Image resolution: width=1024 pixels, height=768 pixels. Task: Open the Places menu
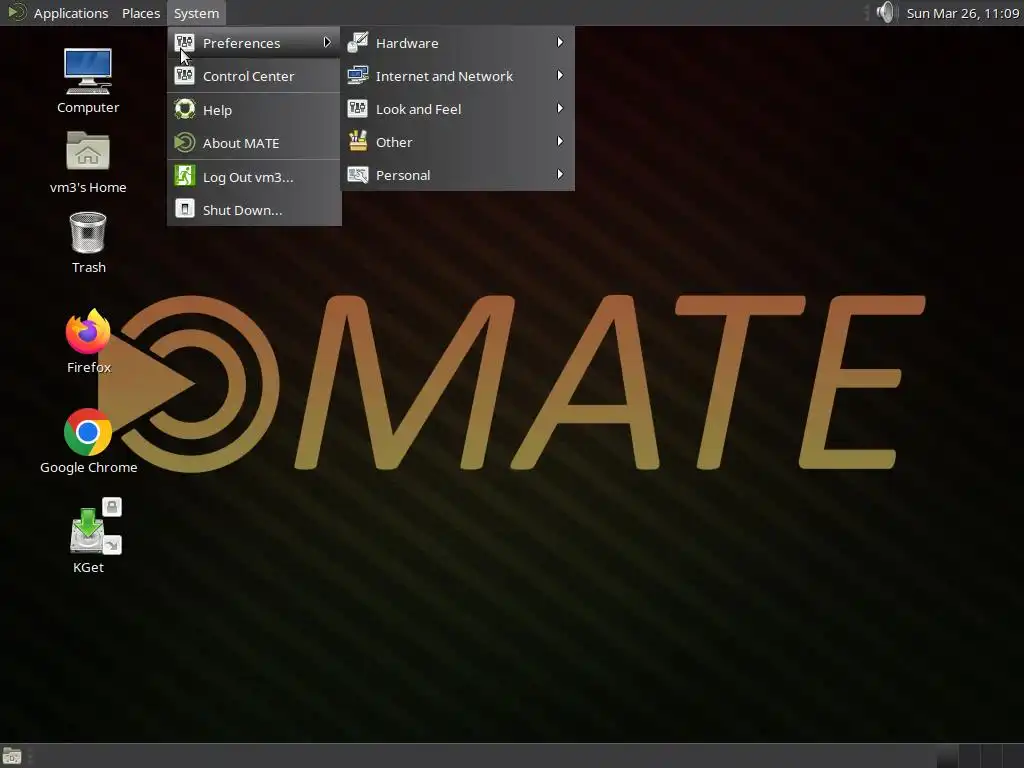point(140,13)
